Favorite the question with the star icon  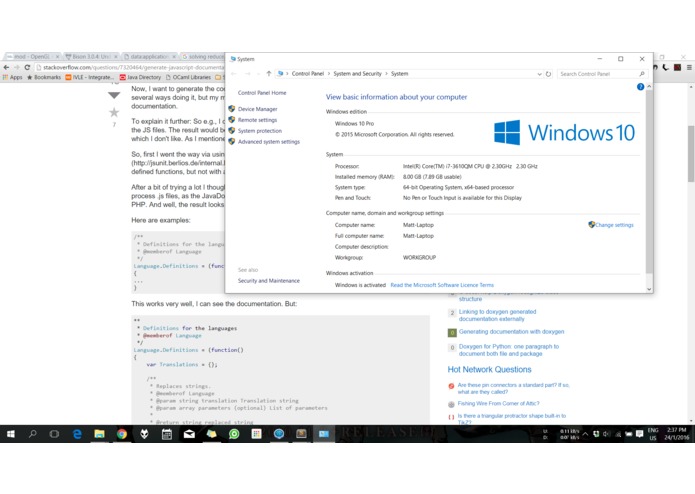tap(114, 112)
